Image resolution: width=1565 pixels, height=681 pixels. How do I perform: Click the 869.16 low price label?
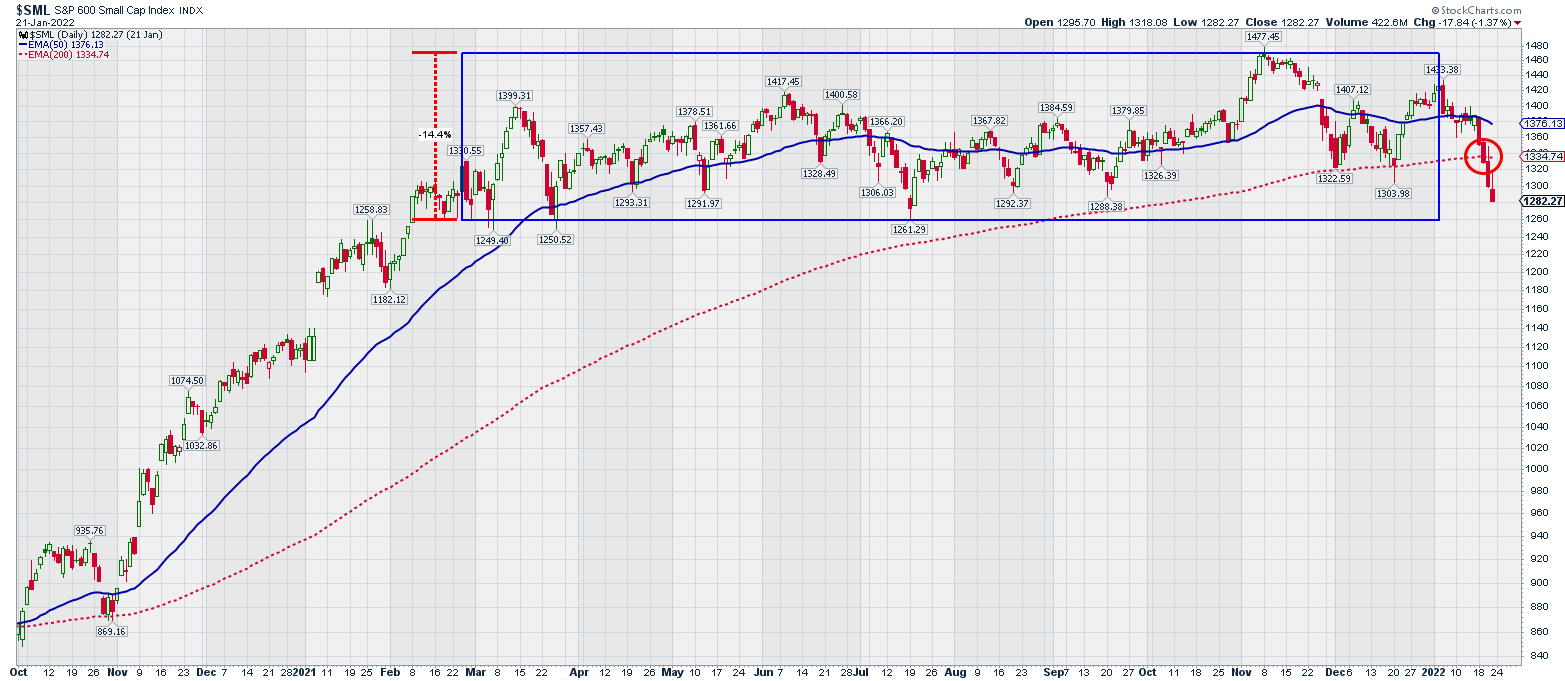(112, 632)
